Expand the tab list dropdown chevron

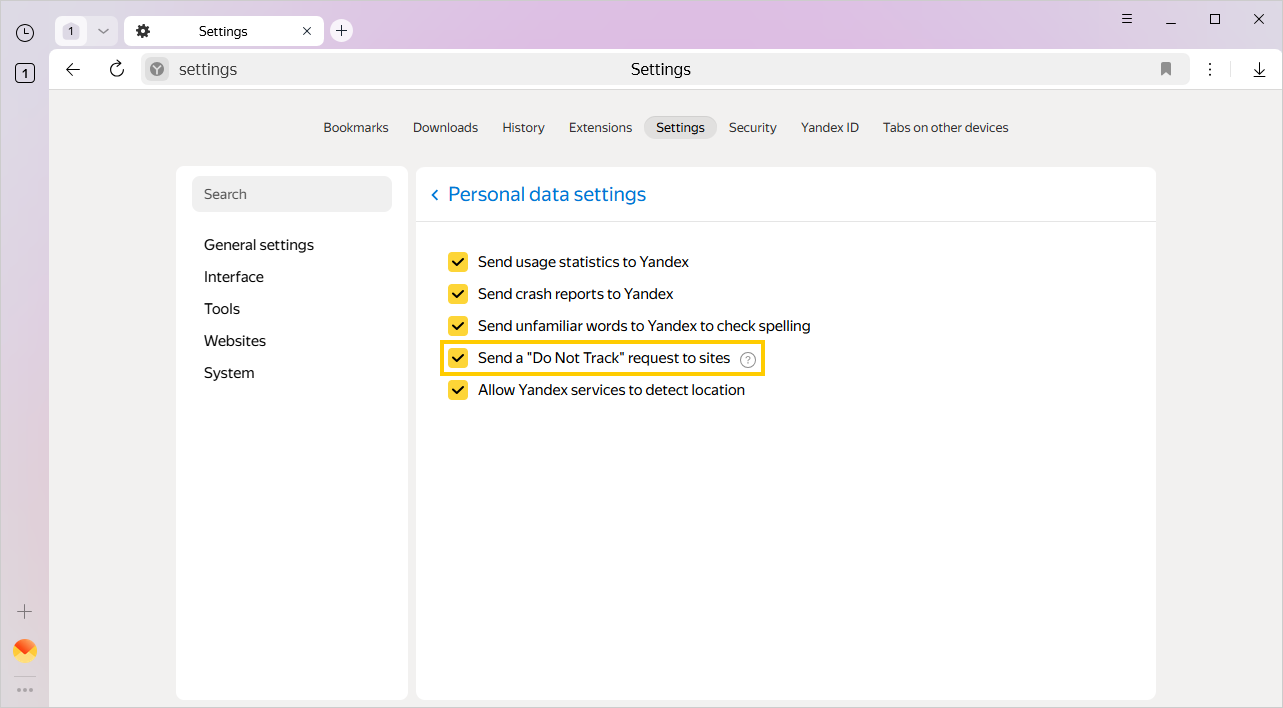pyautogui.click(x=103, y=31)
